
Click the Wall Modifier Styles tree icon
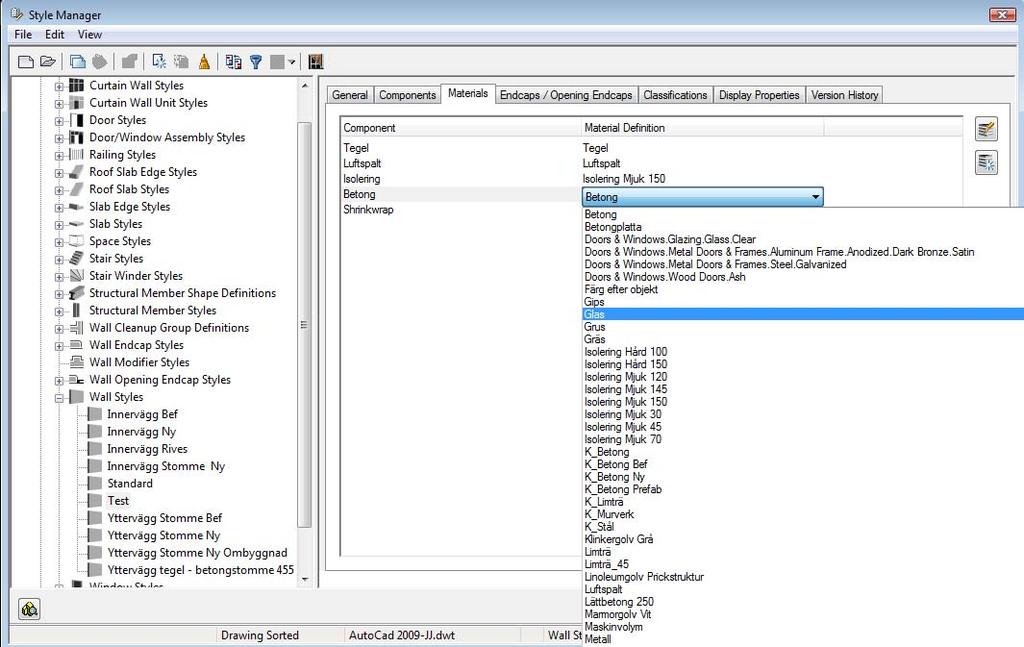(76, 362)
